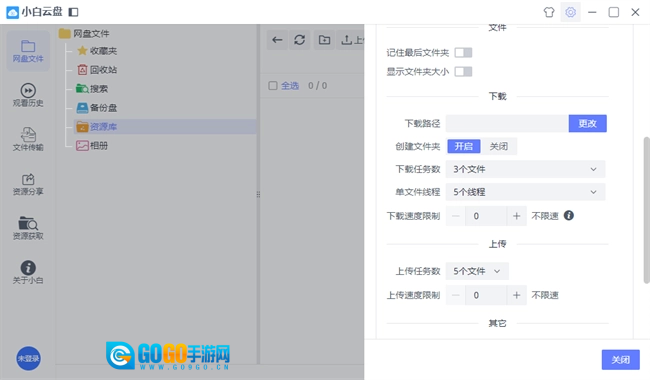The width and height of the screenshot is (650, 380).
Task: Open 下载任务数 dropdown showing 3个文件
Action: click(525, 169)
